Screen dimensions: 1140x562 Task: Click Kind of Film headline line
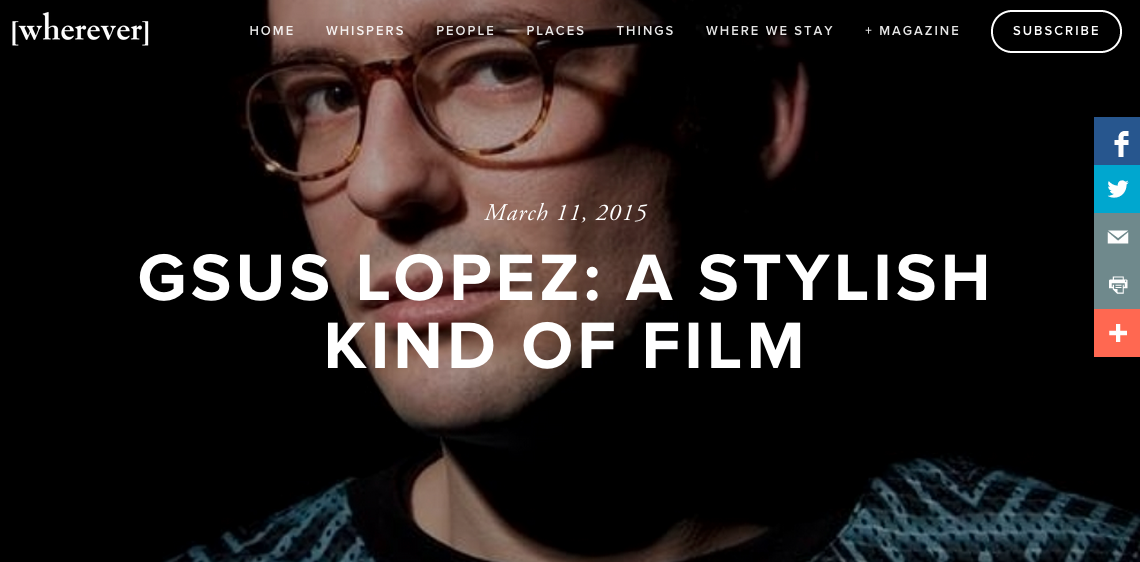pos(565,345)
